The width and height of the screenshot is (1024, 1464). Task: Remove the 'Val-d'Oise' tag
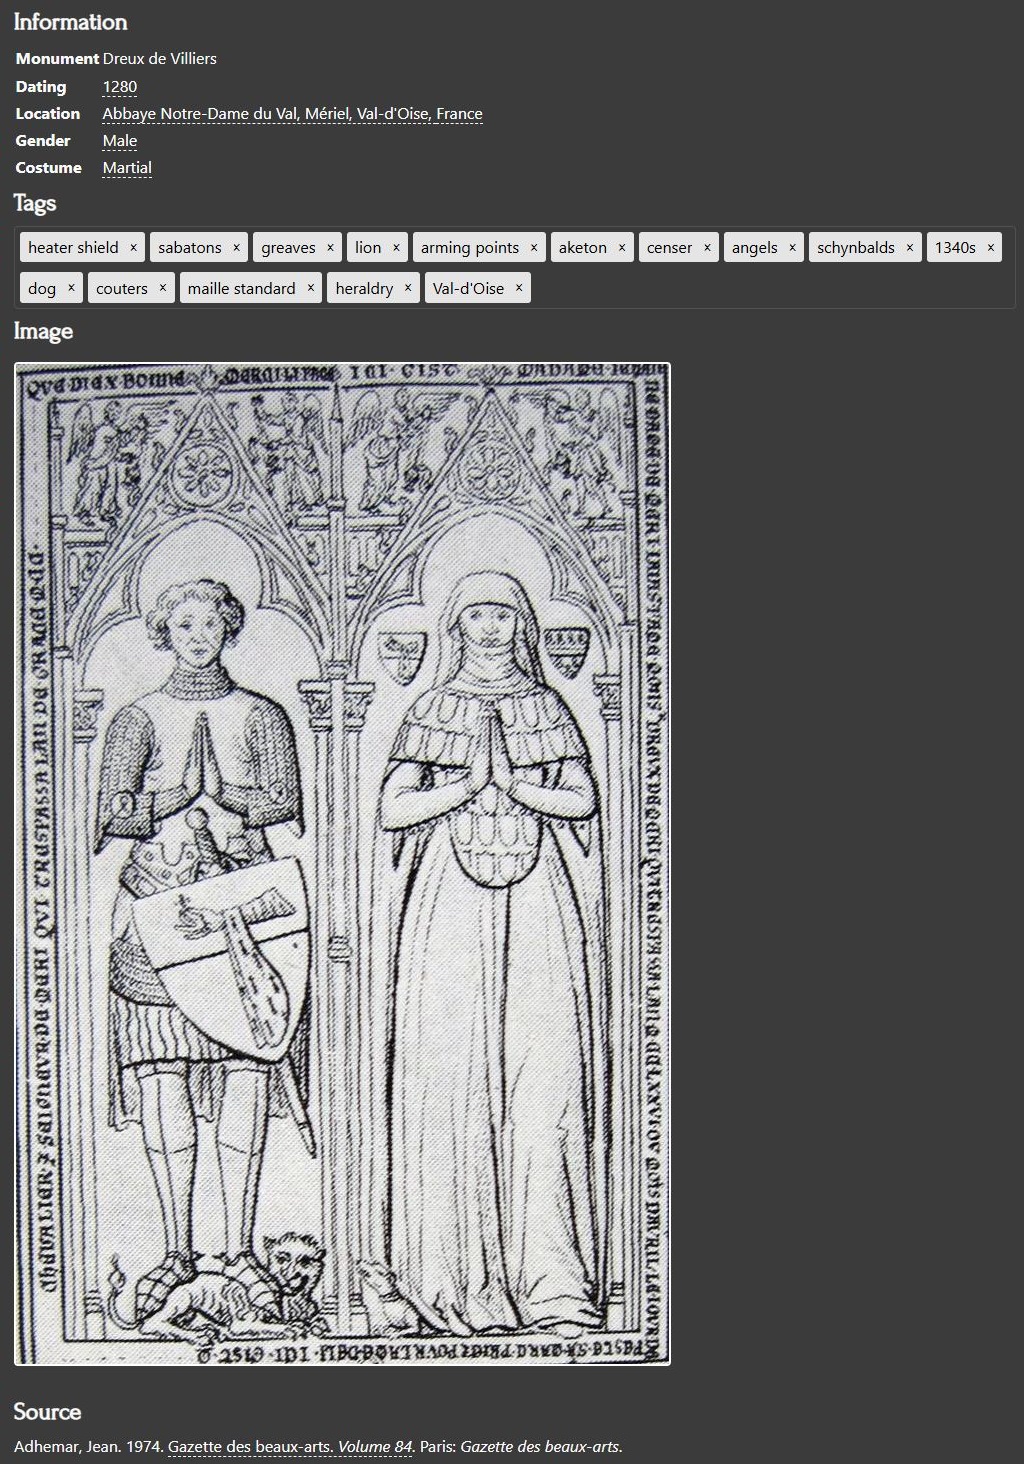(x=519, y=288)
